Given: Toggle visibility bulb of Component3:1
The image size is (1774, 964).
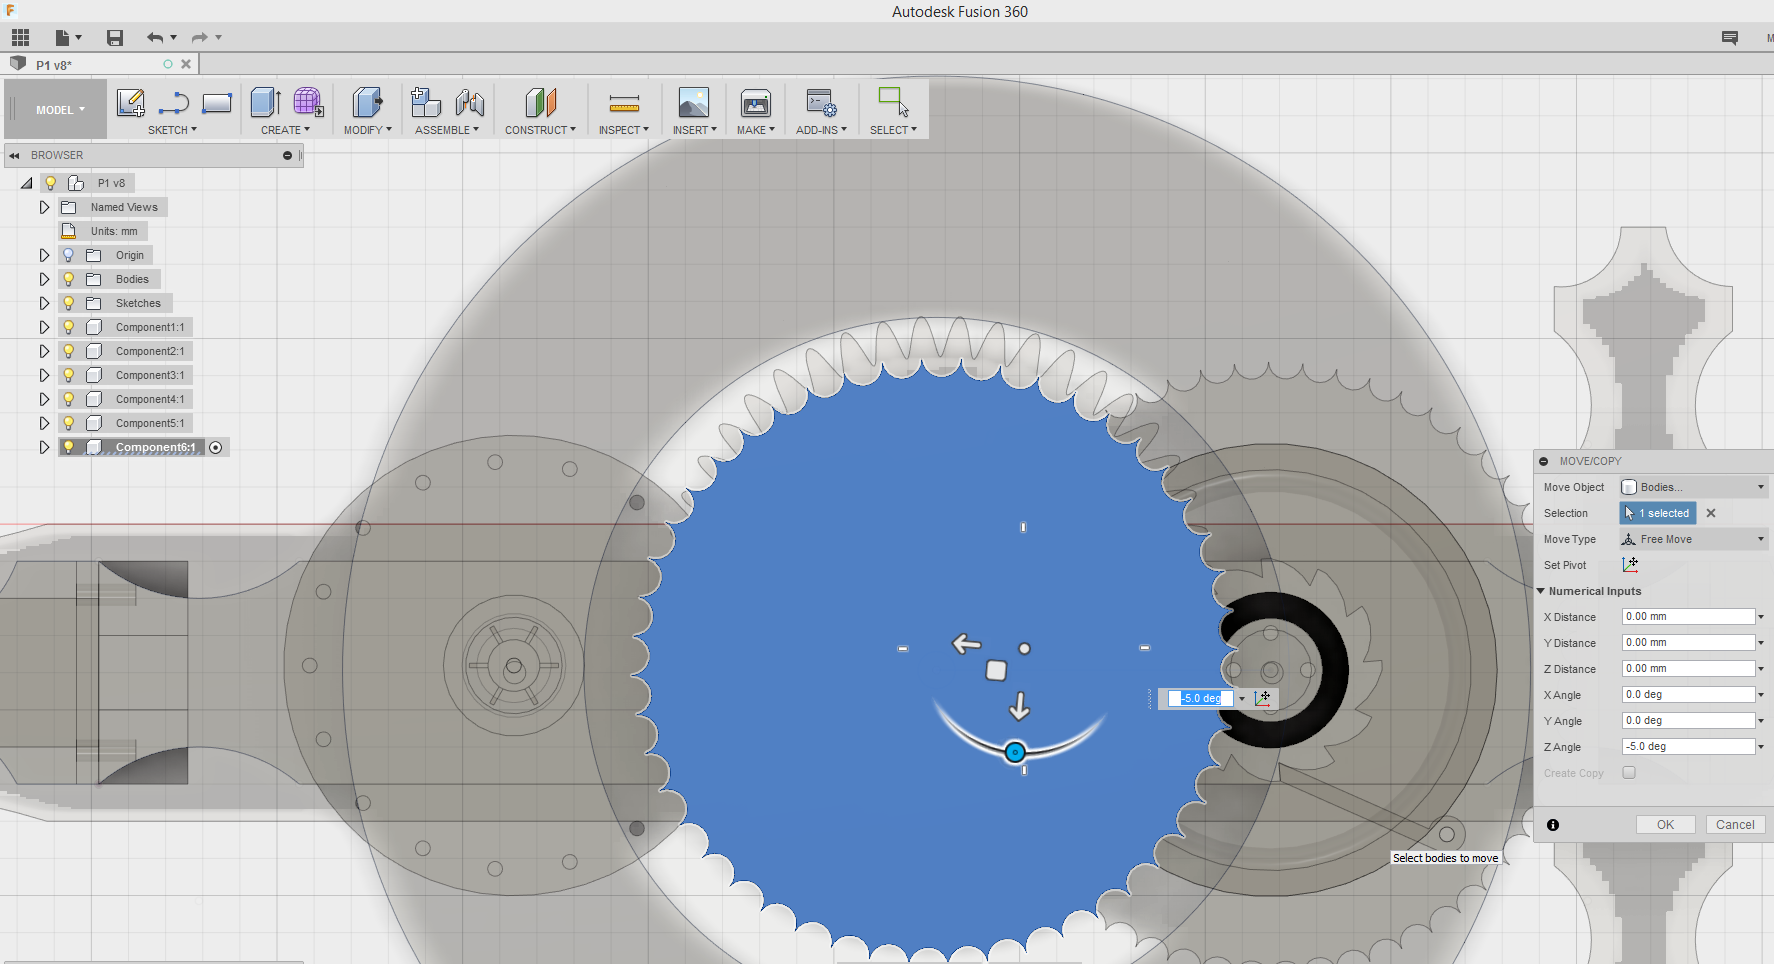Looking at the screenshot, I should pyautogui.click(x=69, y=375).
